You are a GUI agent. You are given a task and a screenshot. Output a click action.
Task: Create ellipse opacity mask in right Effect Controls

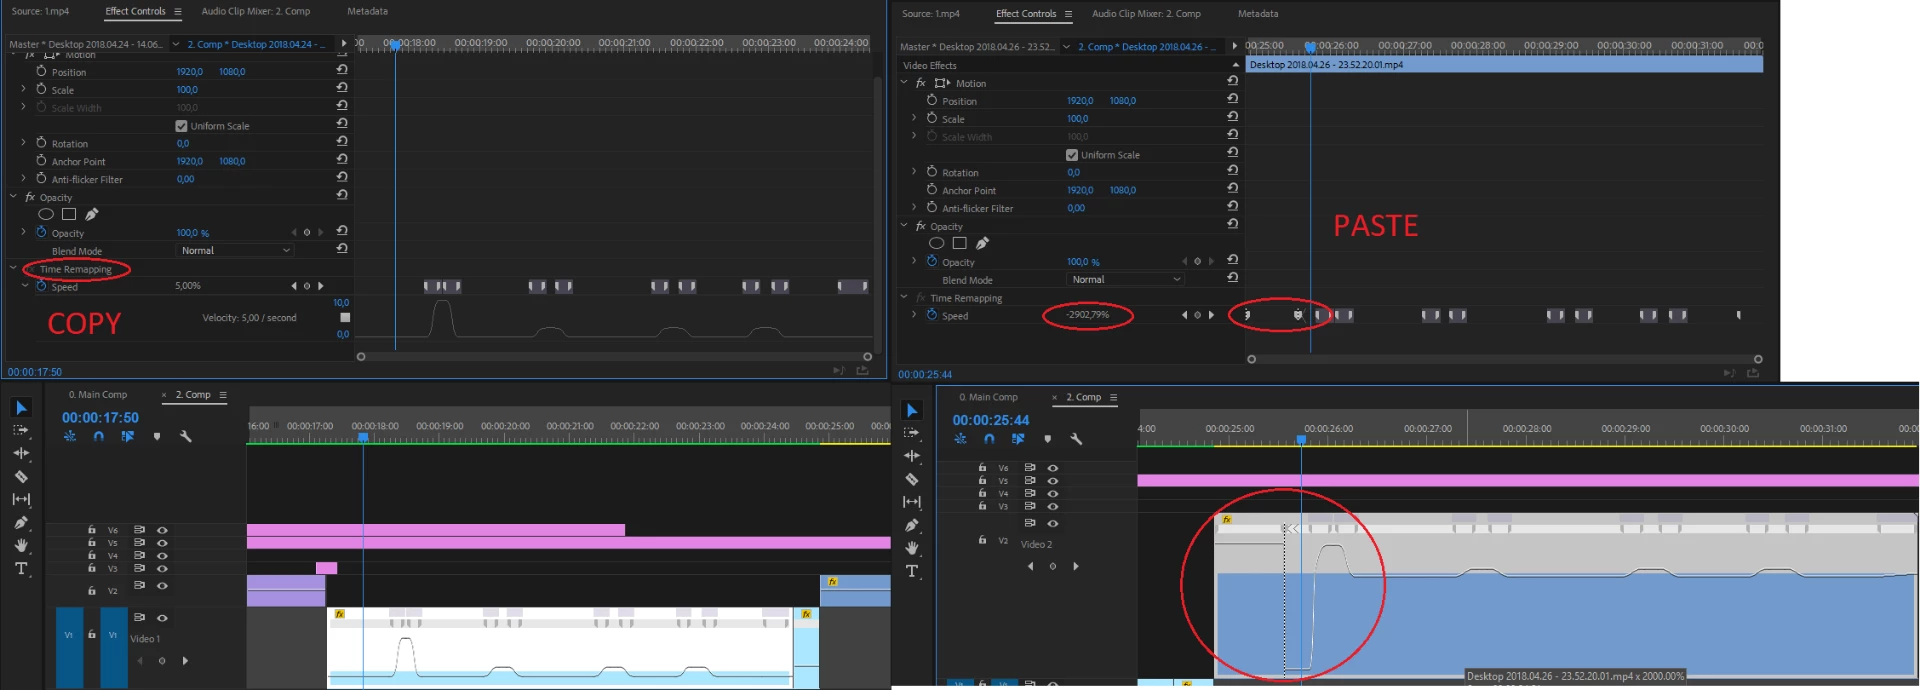pyautogui.click(x=936, y=243)
